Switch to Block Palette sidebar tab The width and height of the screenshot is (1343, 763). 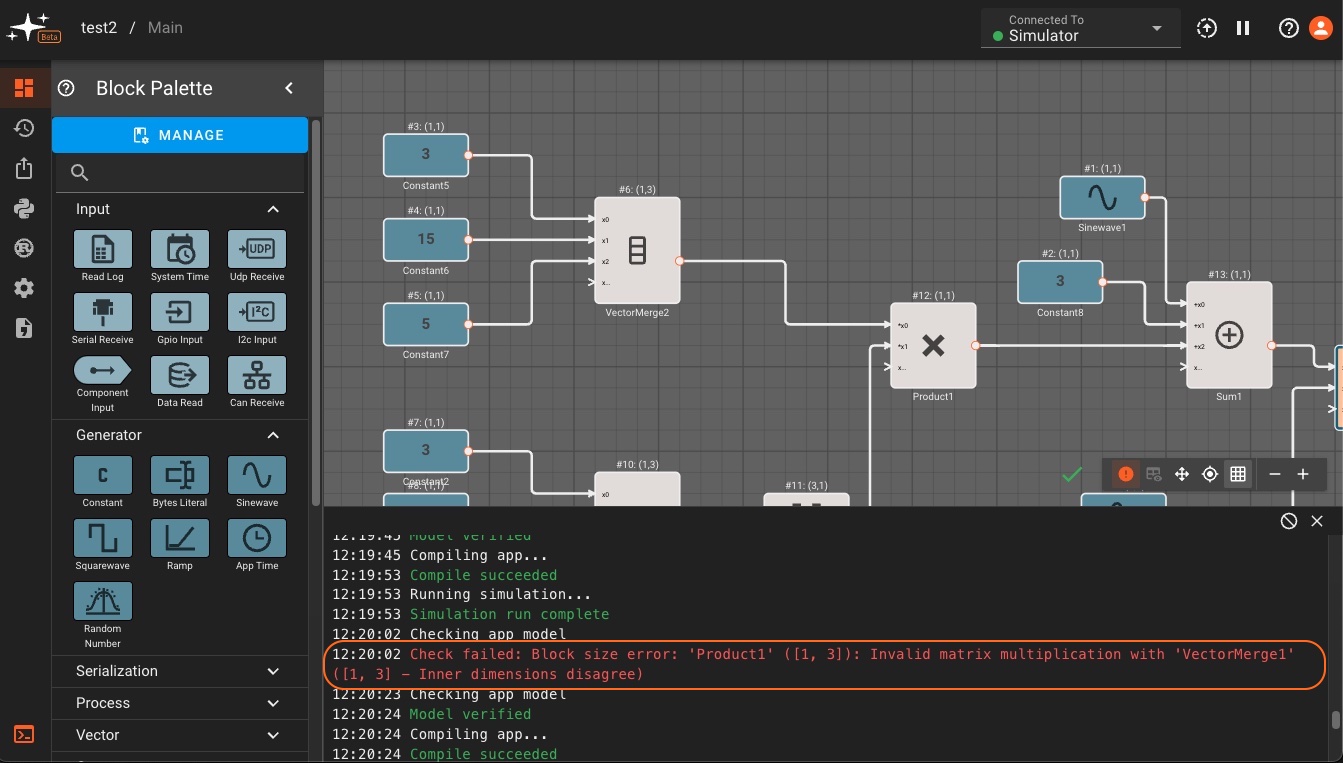pos(24,88)
